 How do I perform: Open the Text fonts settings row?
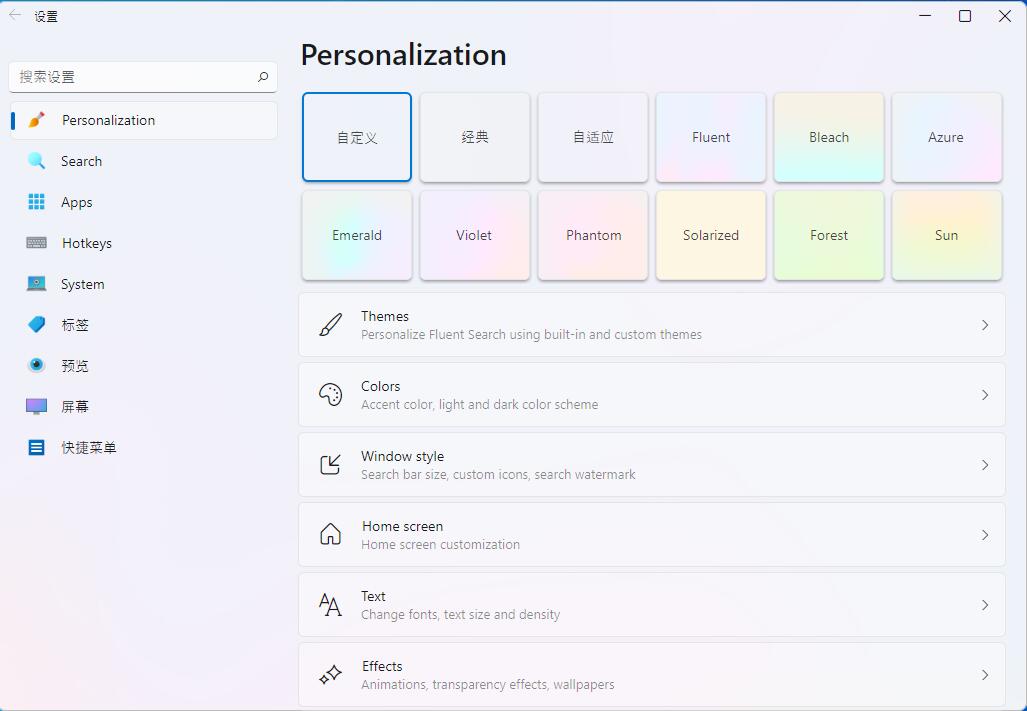click(651, 605)
